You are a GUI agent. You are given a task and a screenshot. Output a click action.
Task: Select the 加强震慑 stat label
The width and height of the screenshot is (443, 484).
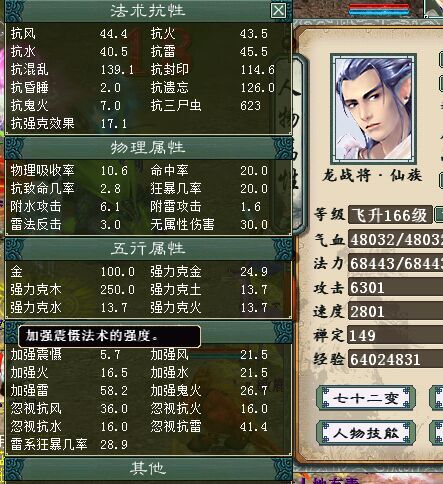click(36, 355)
